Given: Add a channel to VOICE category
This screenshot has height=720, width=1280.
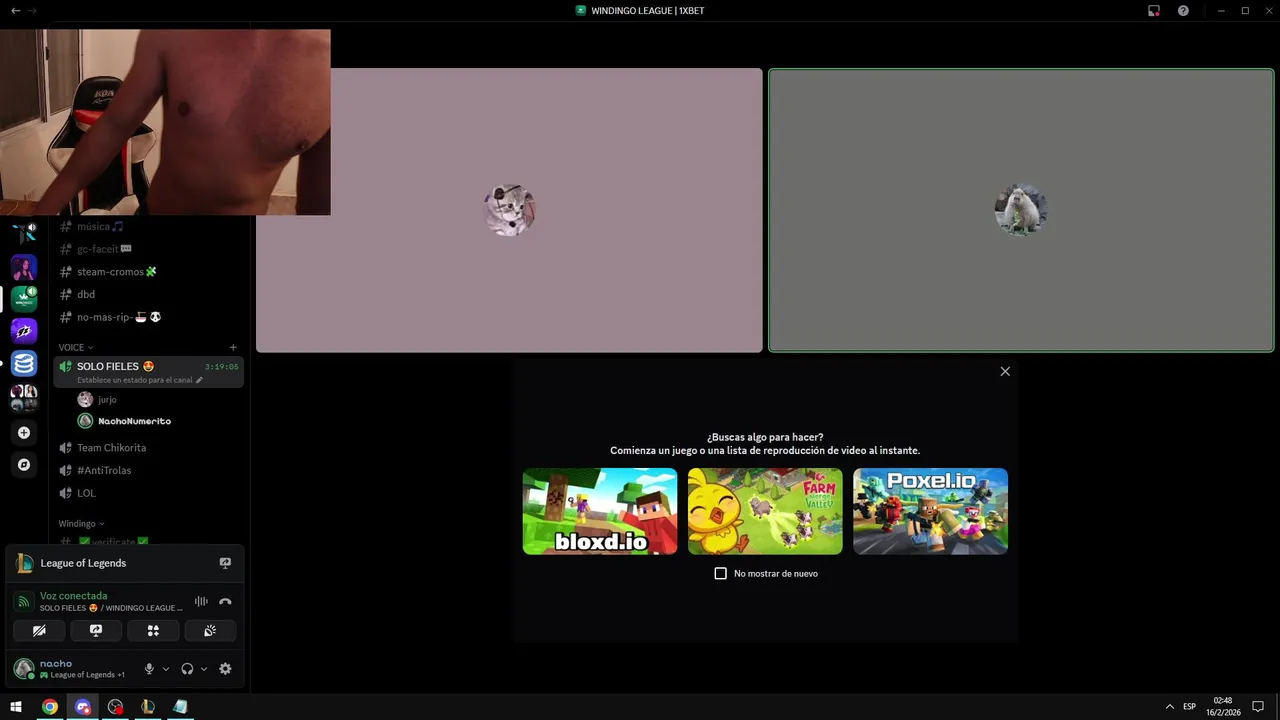Looking at the screenshot, I should click(233, 348).
